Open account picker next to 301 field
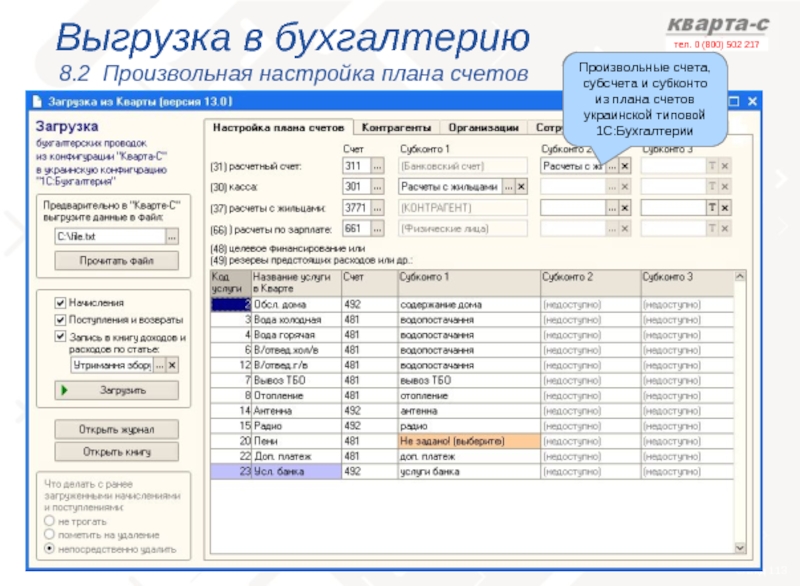The width and height of the screenshot is (800, 586). tap(378, 187)
